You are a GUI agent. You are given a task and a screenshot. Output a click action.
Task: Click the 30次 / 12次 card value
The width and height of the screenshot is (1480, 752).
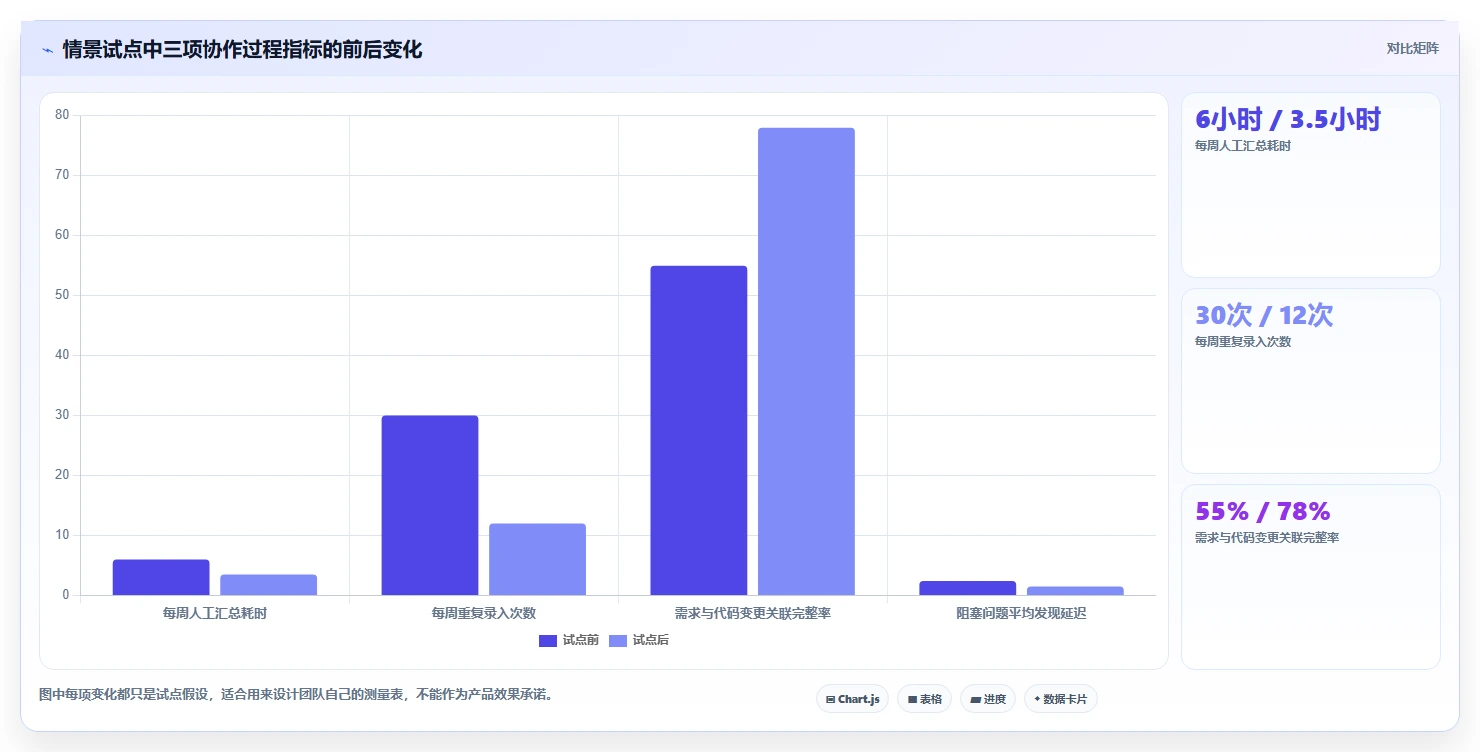(1264, 316)
